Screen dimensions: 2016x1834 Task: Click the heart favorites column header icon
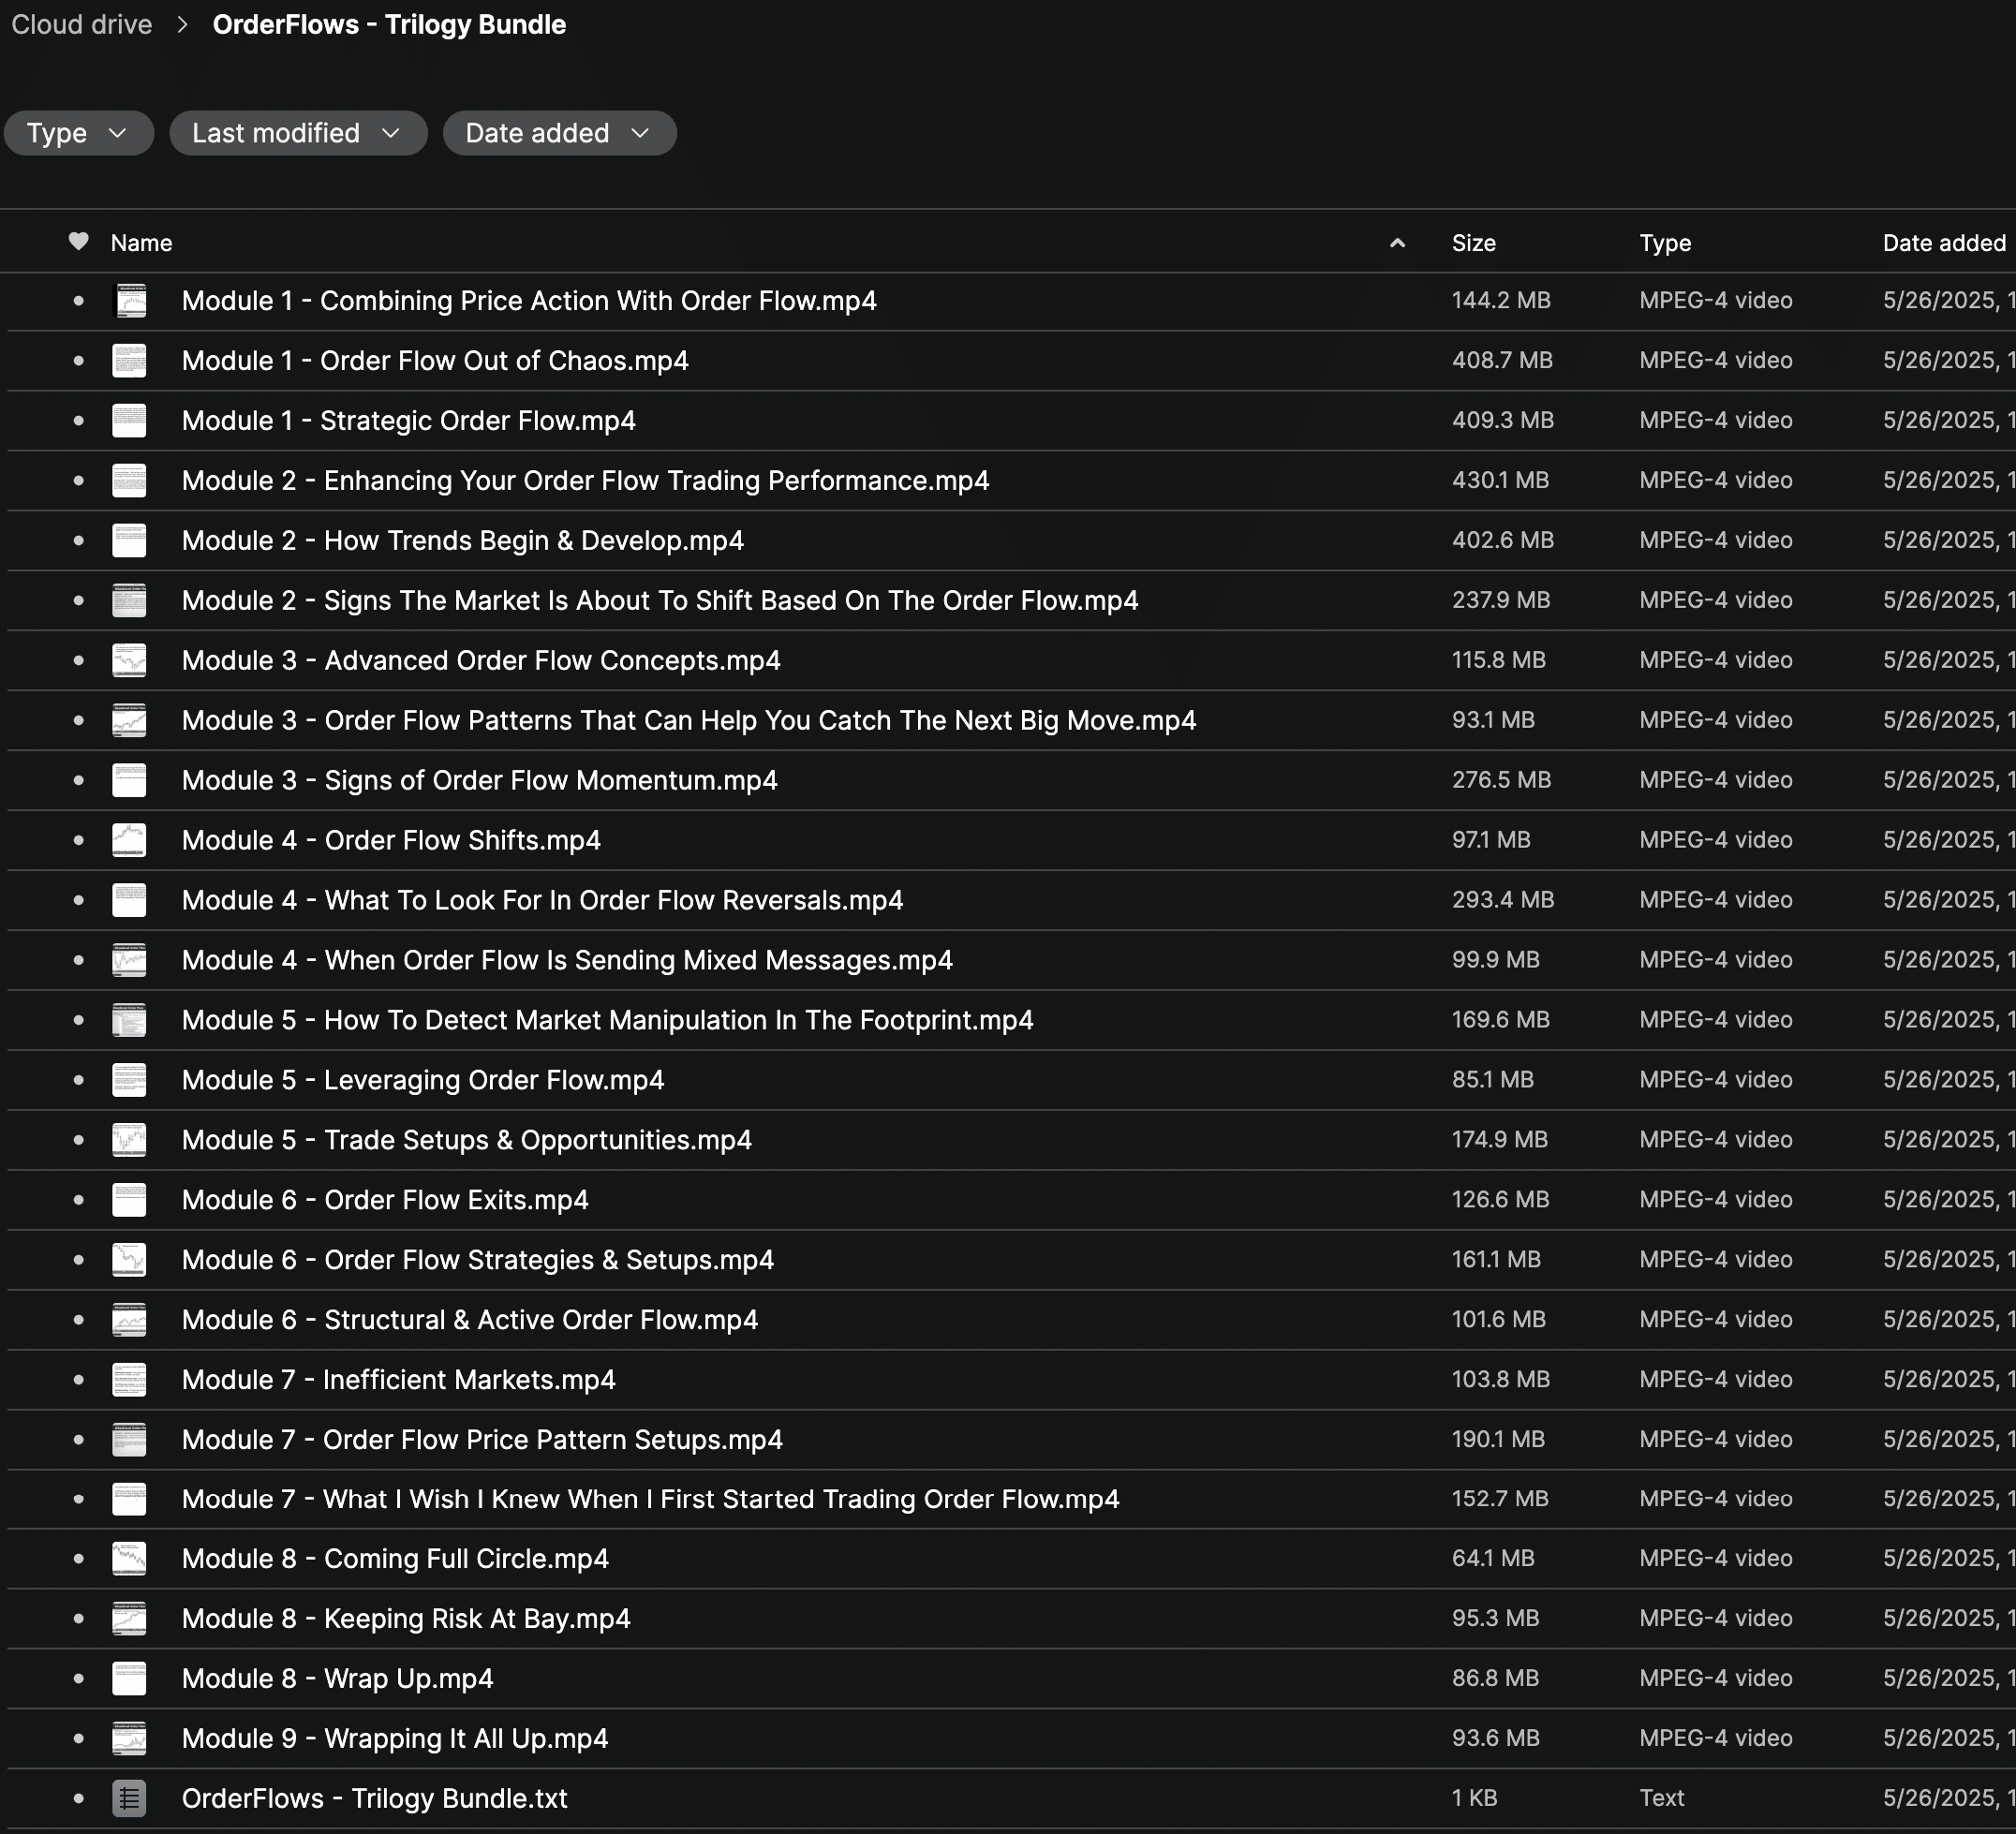pyautogui.click(x=78, y=241)
